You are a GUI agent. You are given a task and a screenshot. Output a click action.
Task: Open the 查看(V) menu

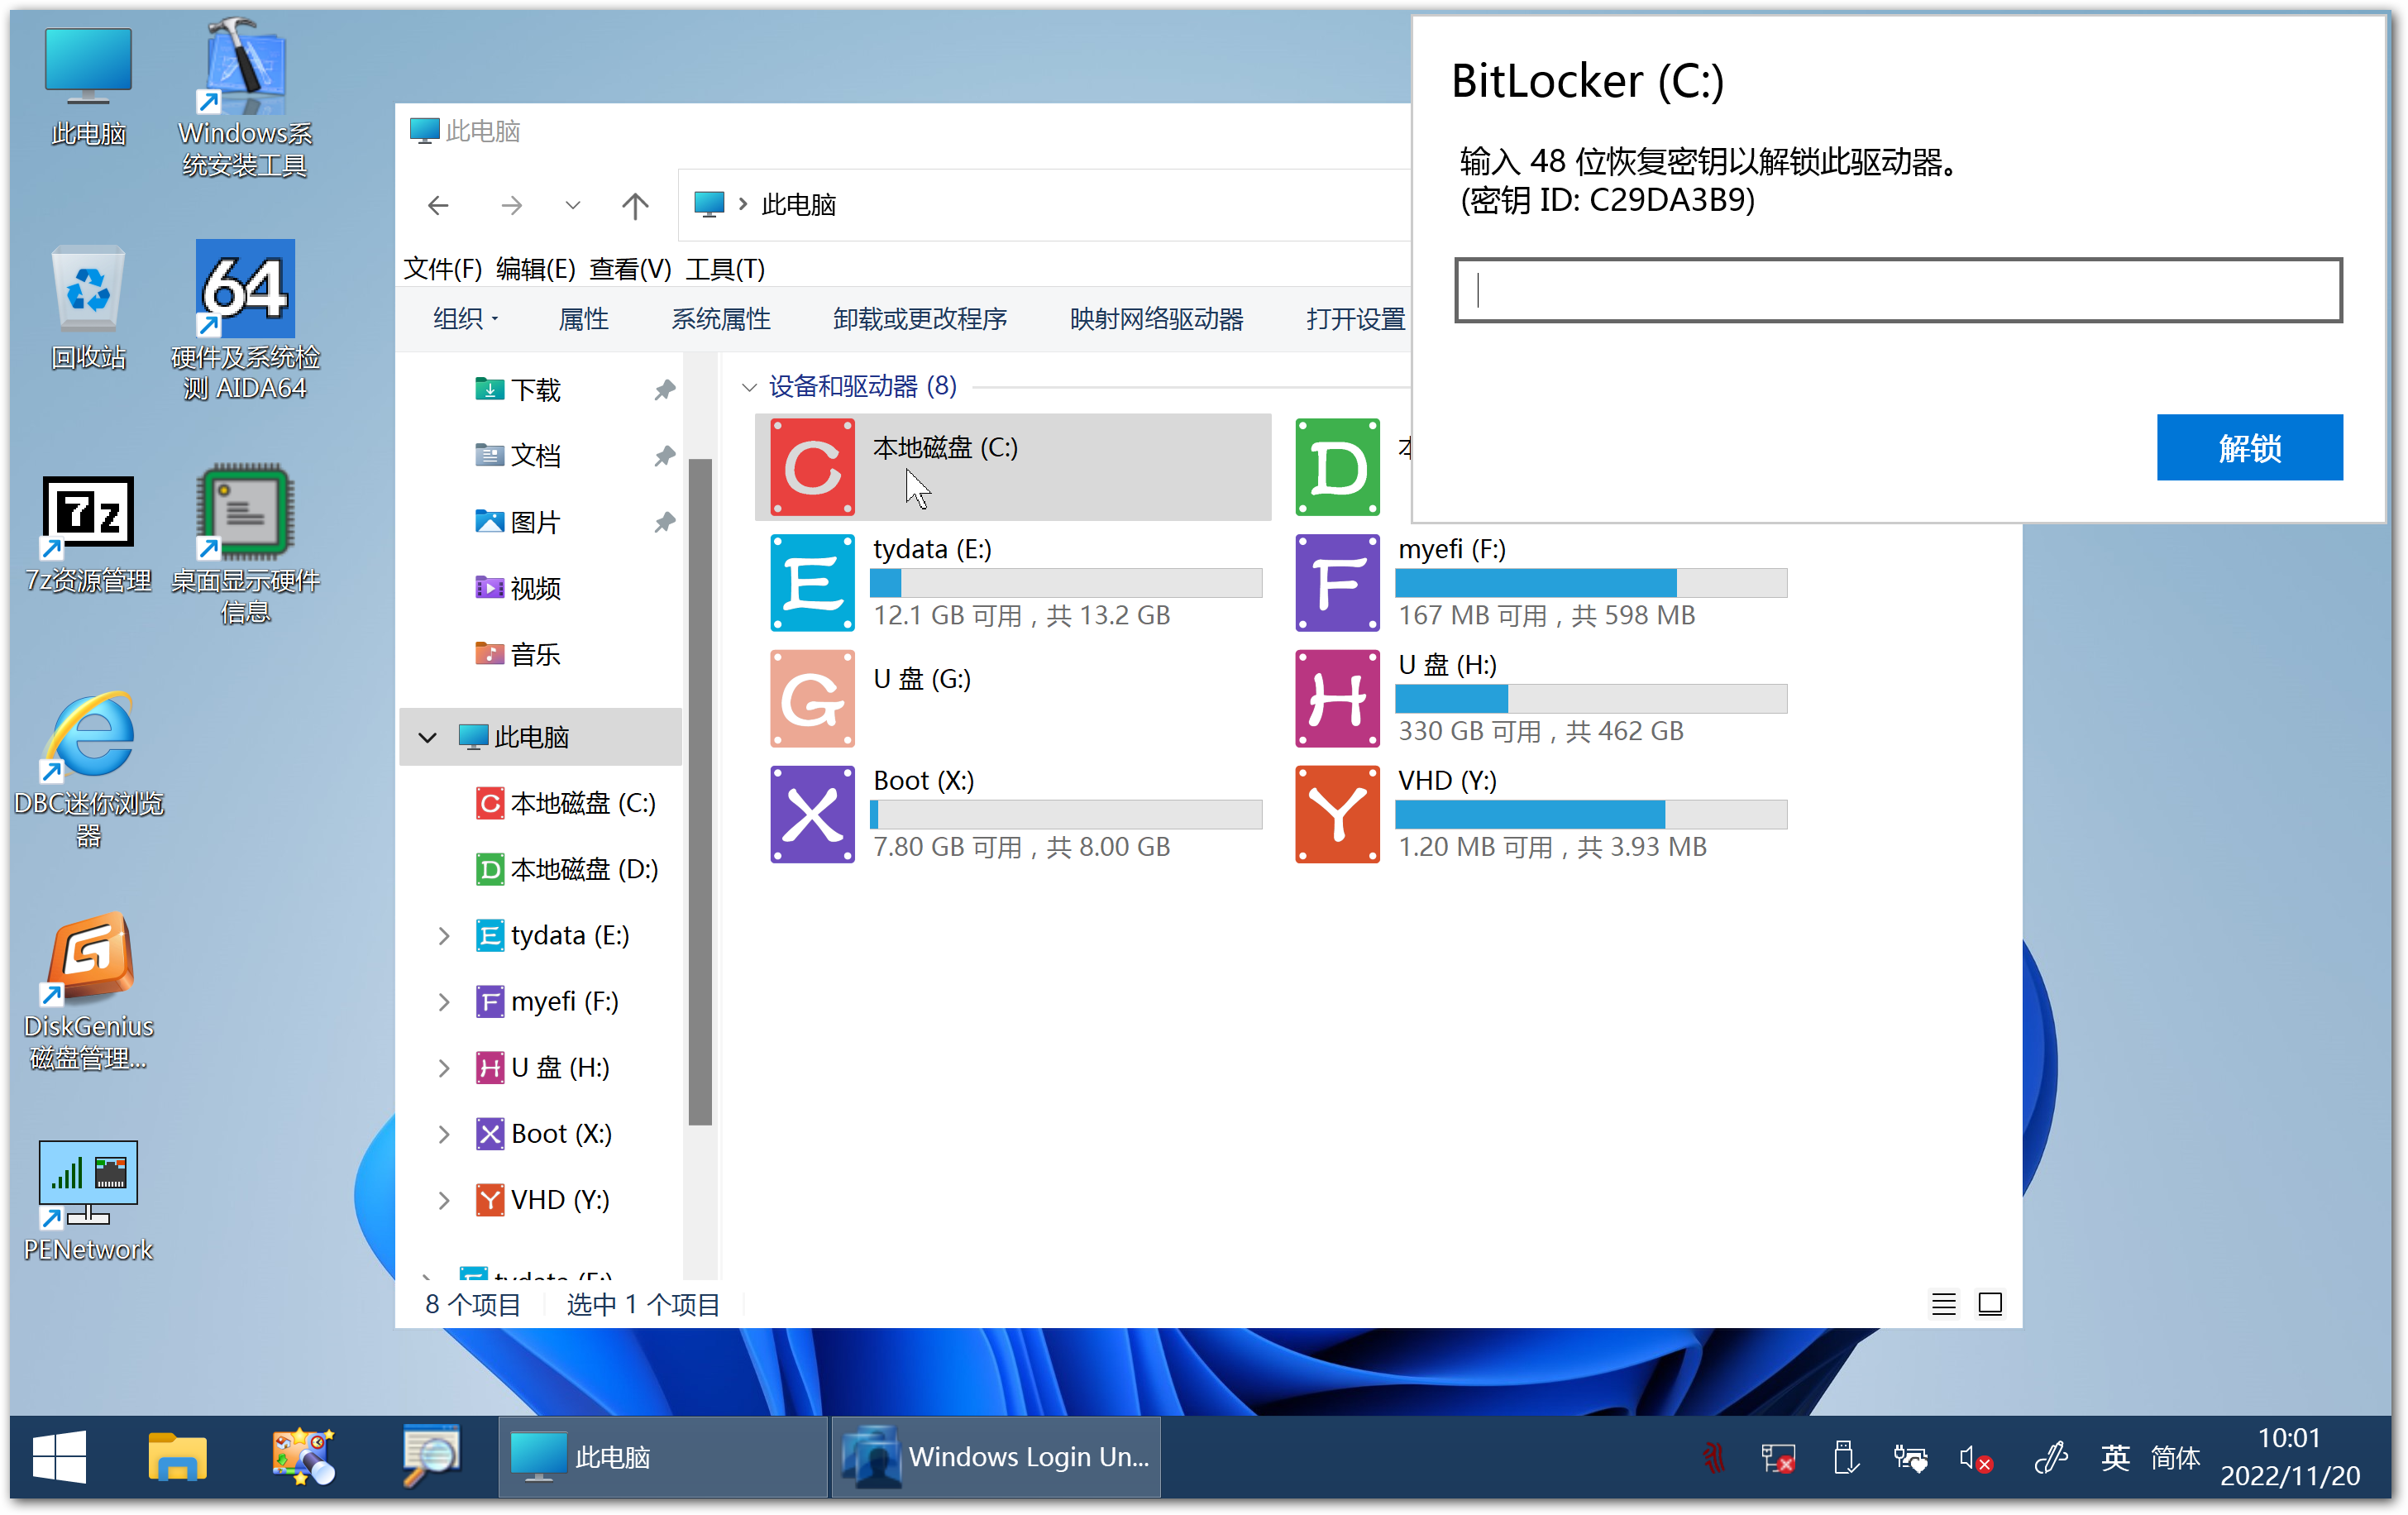[x=630, y=269]
